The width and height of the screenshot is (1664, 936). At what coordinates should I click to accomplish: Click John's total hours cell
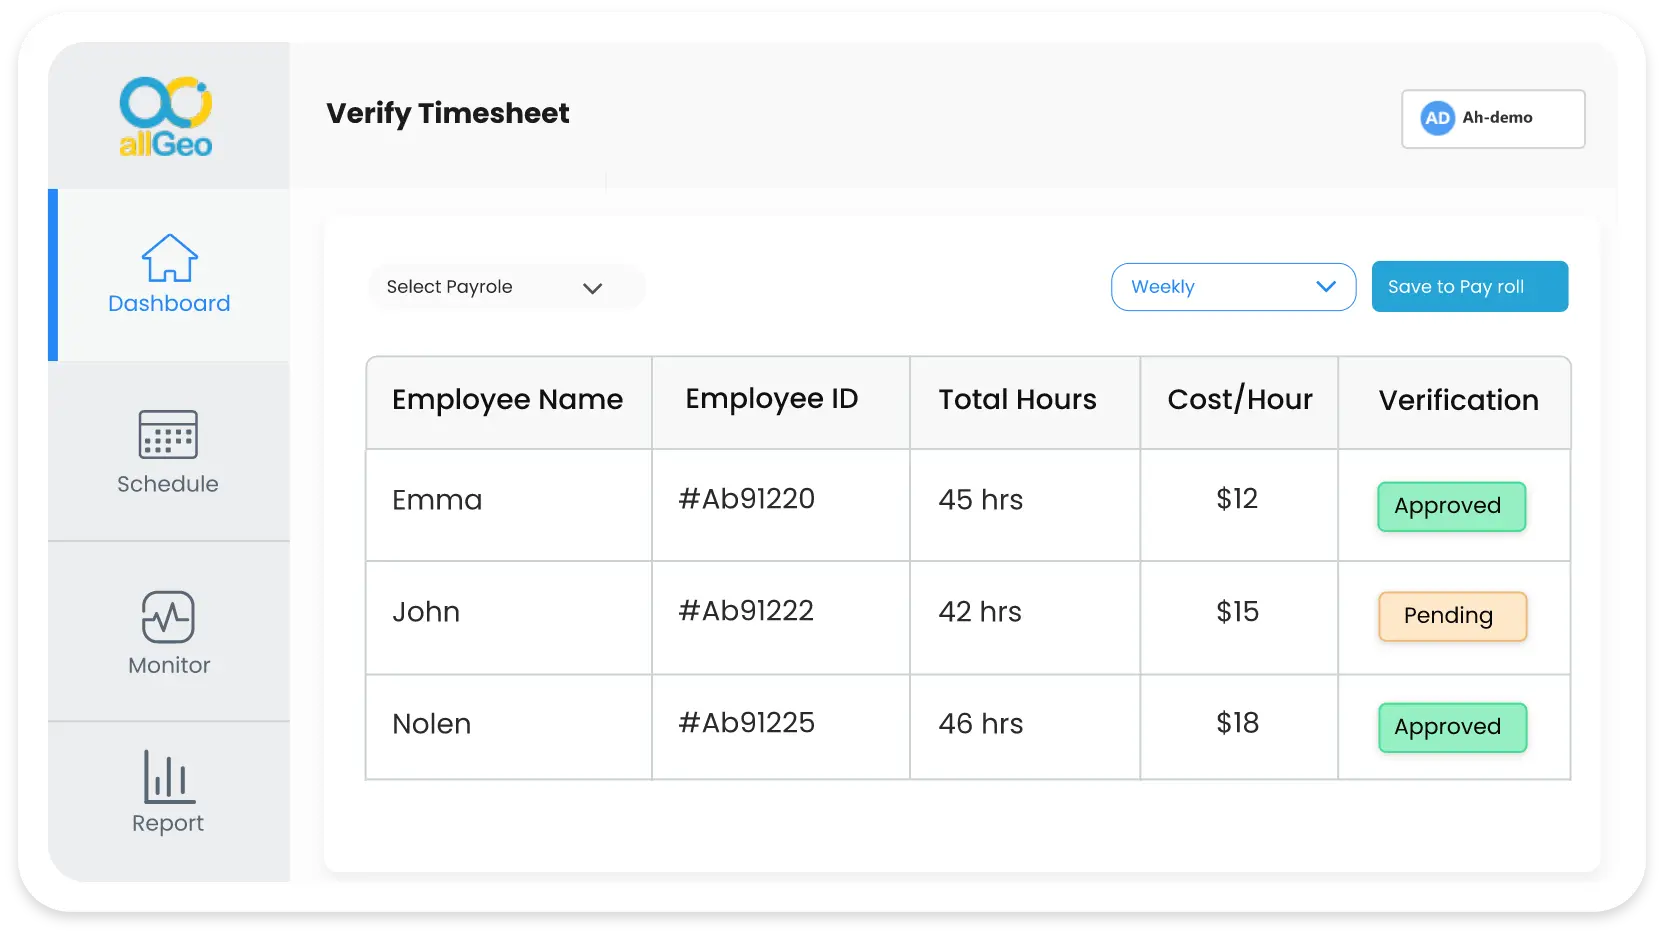point(979,612)
